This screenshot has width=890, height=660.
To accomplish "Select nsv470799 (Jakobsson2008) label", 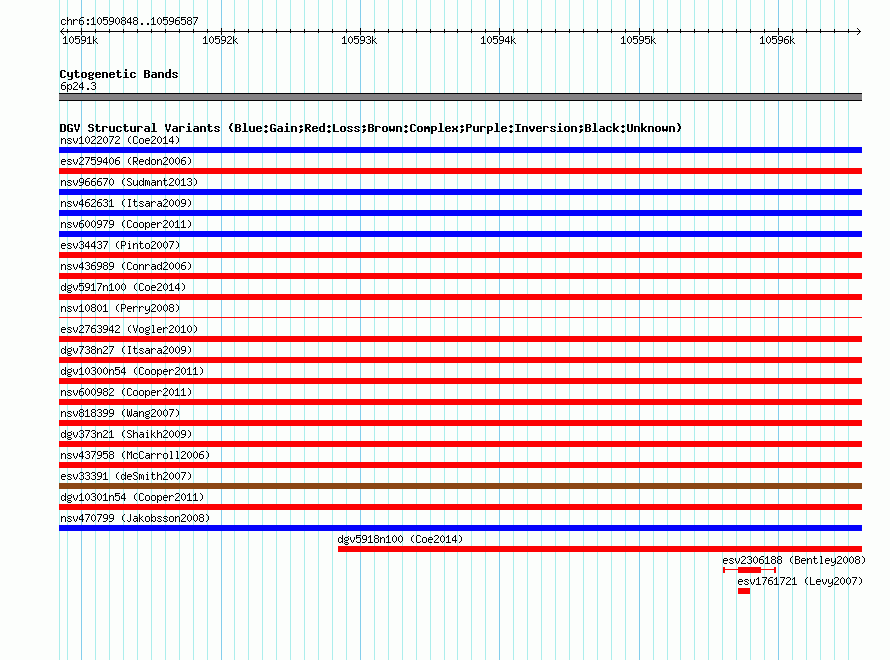I will tap(135, 518).
